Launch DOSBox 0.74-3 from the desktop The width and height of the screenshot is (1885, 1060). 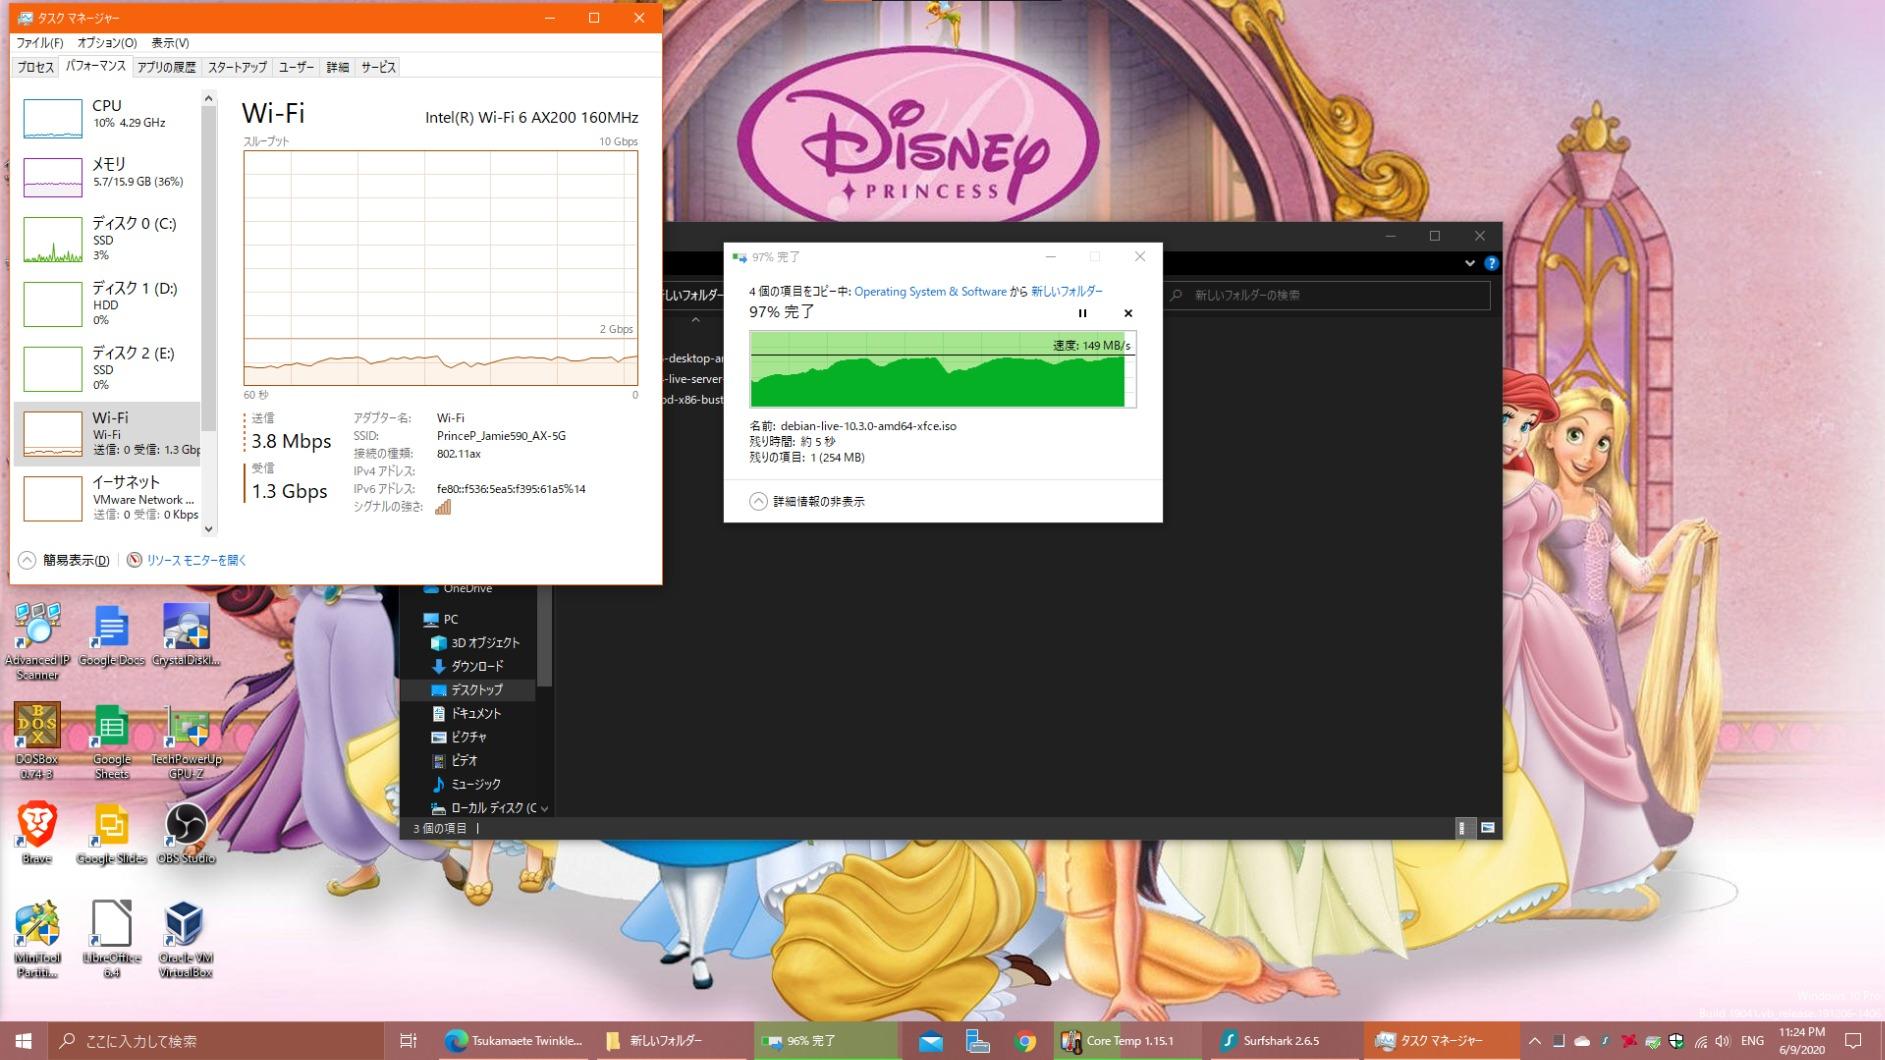pos(37,741)
